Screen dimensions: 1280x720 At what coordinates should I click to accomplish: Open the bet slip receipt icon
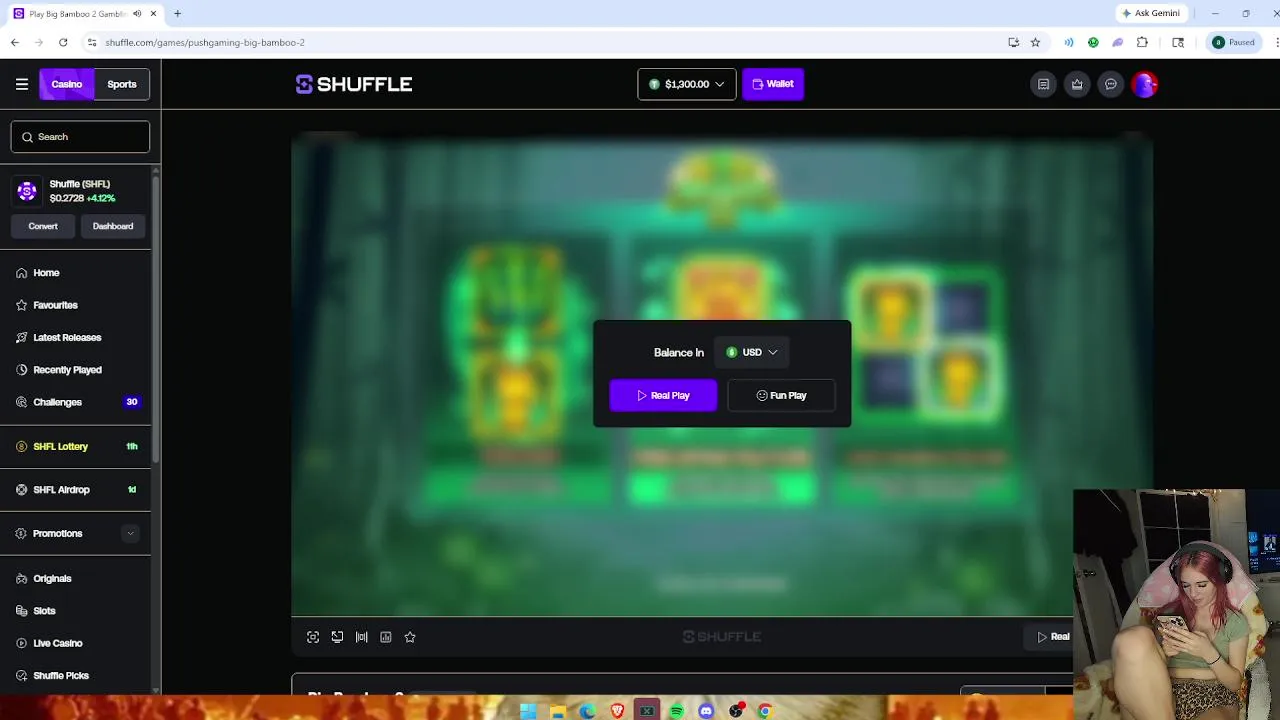1043,84
